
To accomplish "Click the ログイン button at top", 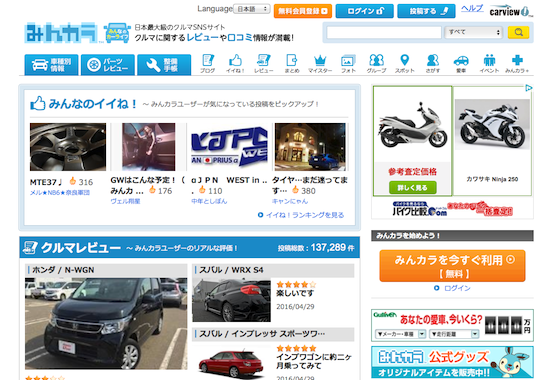I will pyautogui.click(x=364, y=11).
